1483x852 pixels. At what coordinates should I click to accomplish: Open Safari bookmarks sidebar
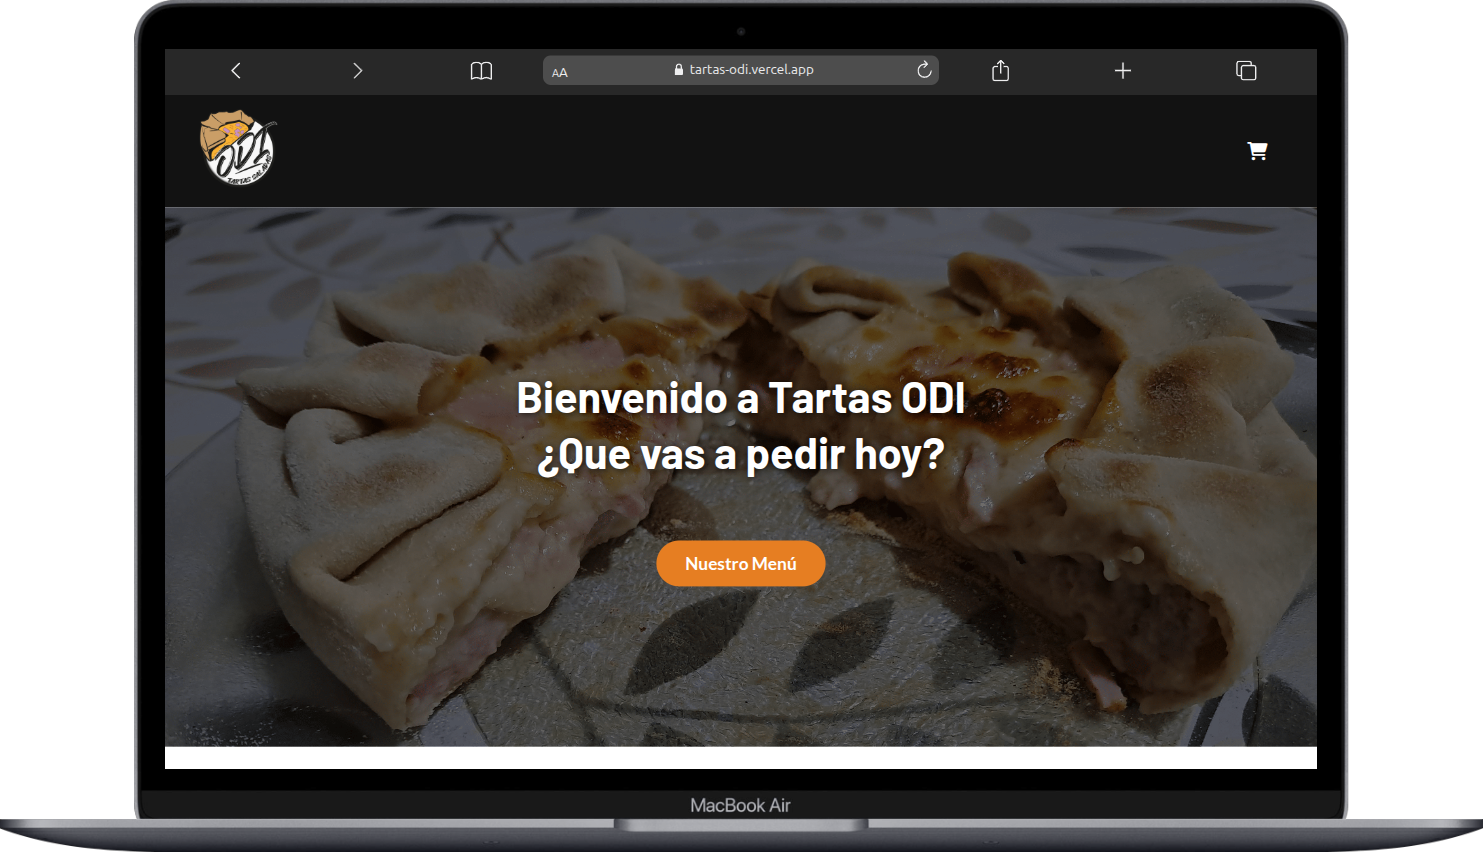point(481,70)
